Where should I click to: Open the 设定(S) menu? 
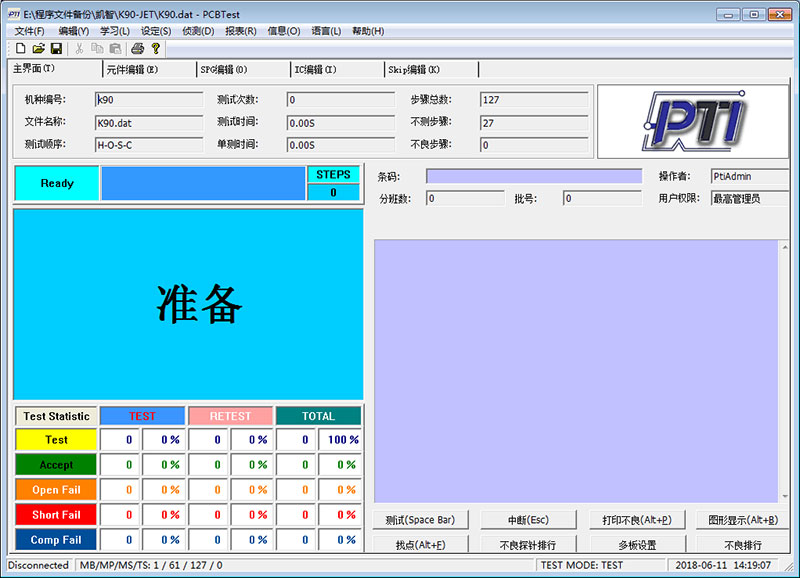pos(155,31)
